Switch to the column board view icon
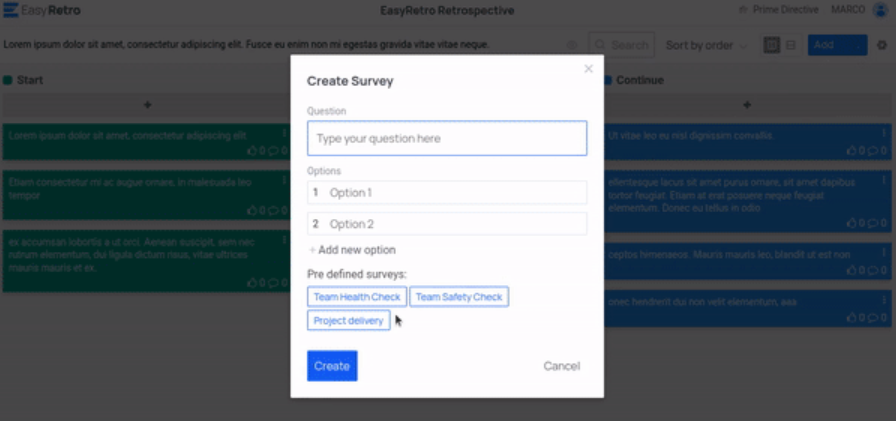This screenshot has width=896, height=421. (771, 45)
